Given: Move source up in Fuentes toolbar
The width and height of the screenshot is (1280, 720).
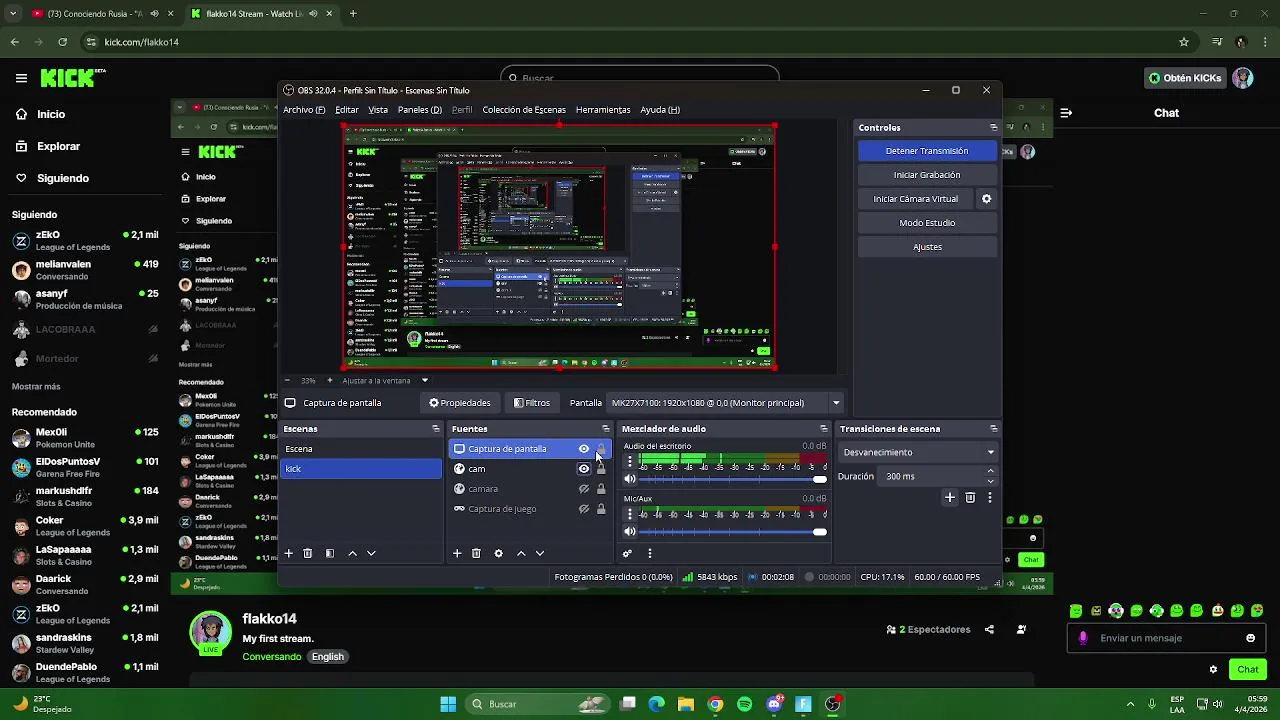Looking at the screenshot, I should coord(520,553).
